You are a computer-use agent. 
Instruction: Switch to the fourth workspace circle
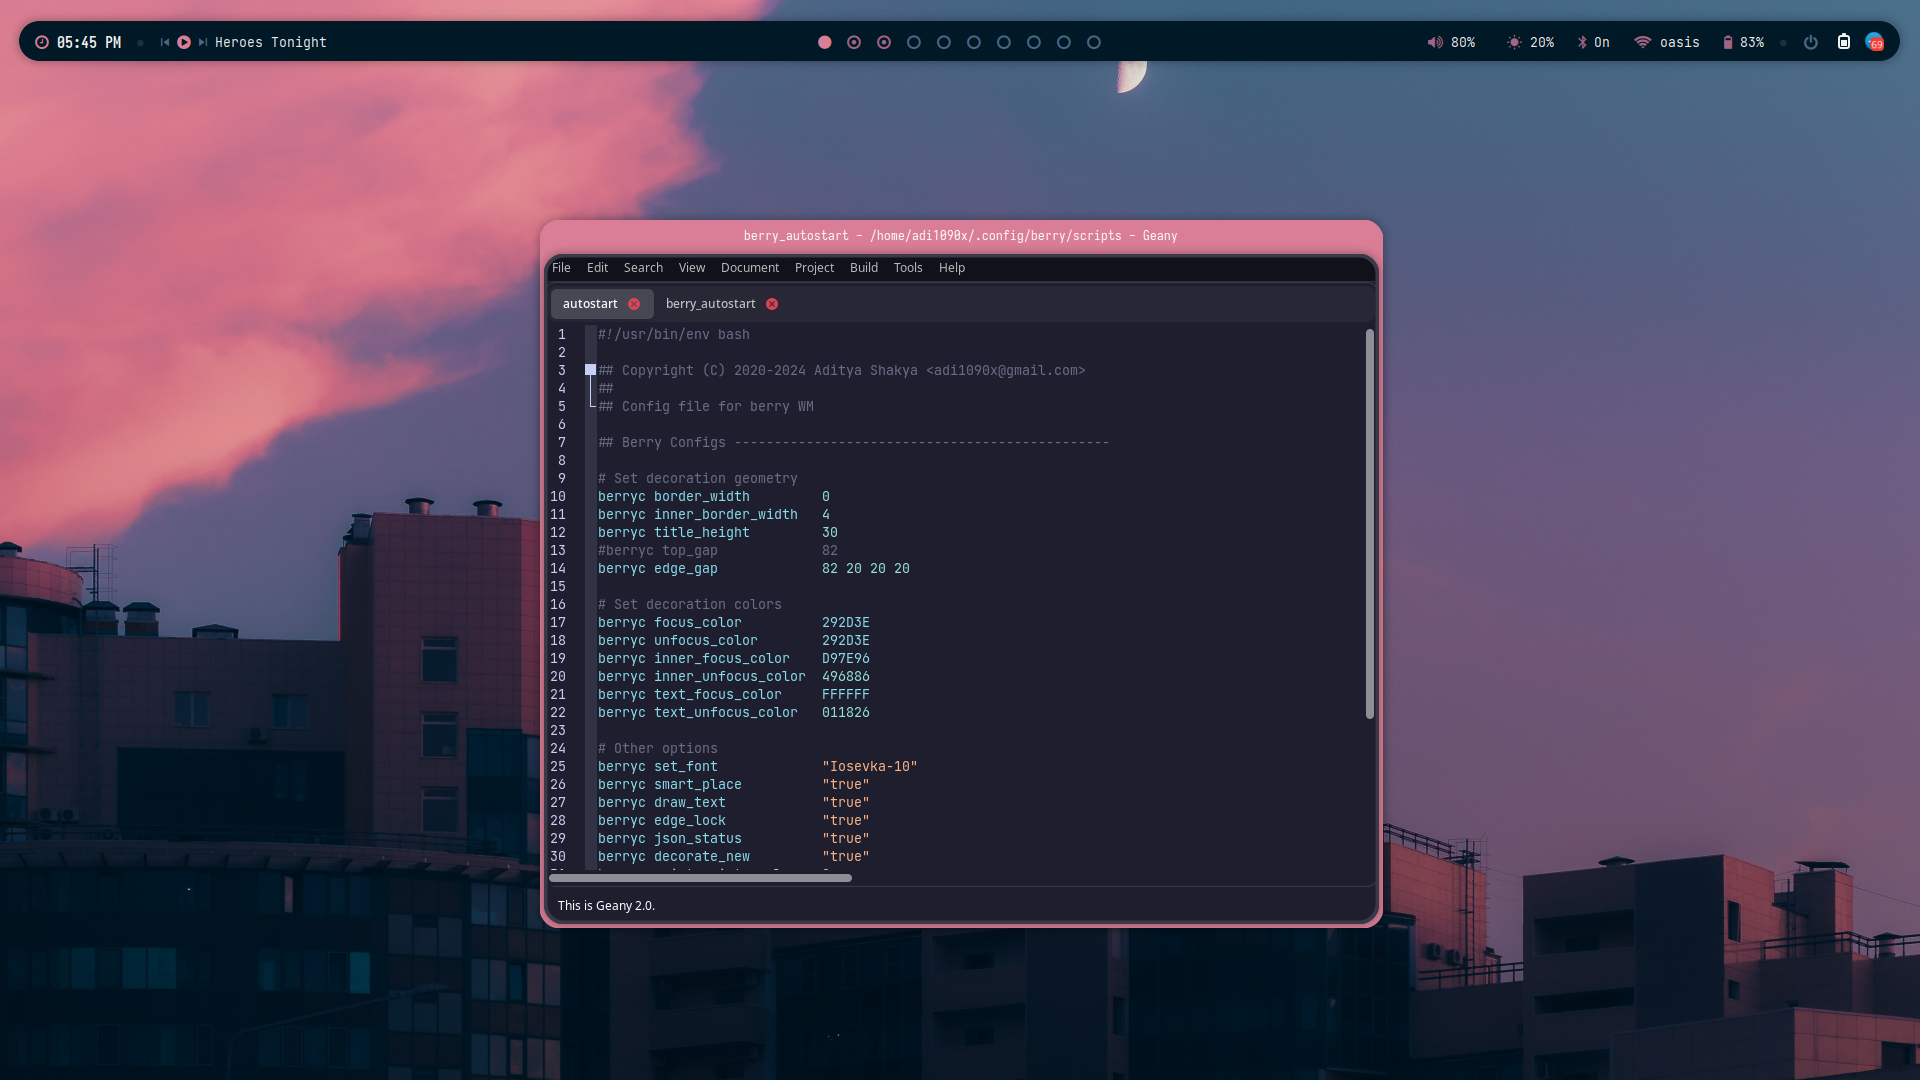pos(913,42)
